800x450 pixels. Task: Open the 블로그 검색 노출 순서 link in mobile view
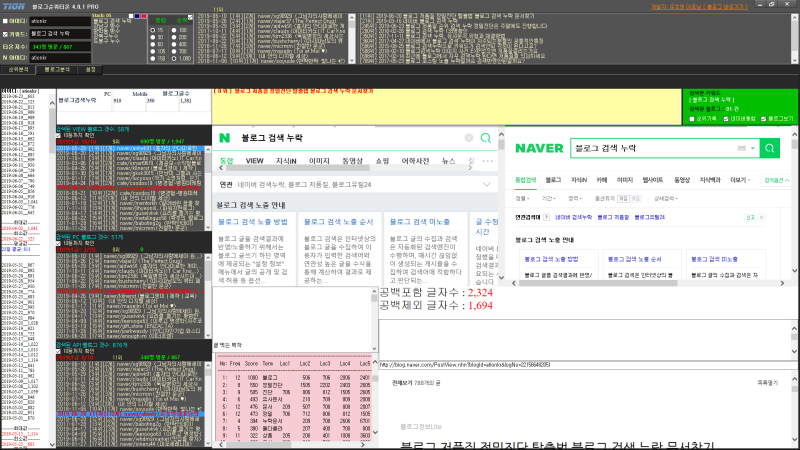(338, 222)
